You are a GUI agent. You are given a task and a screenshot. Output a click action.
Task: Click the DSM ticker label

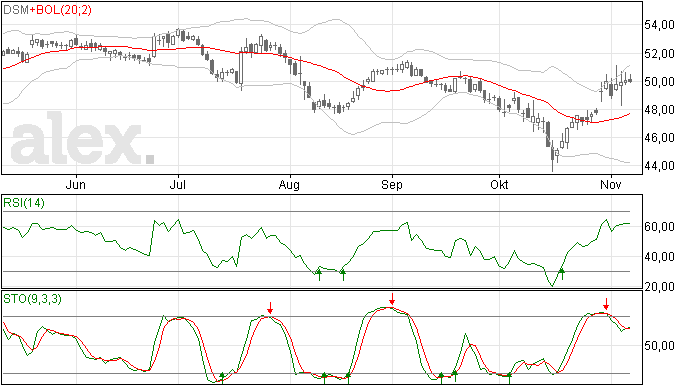pos(16,9)
